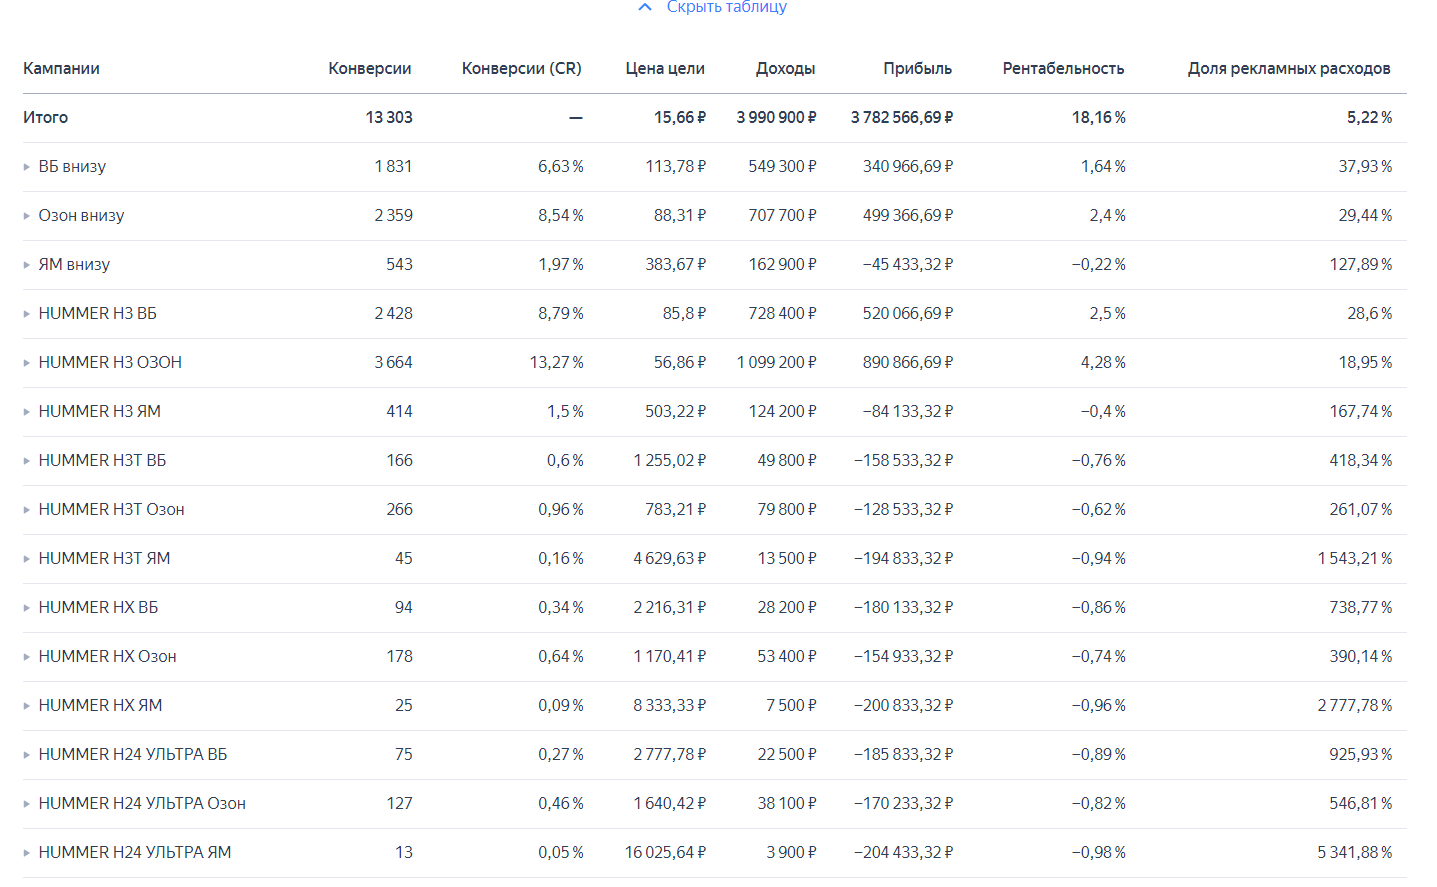Click the Скрыть таблицу link

(726, 7)
